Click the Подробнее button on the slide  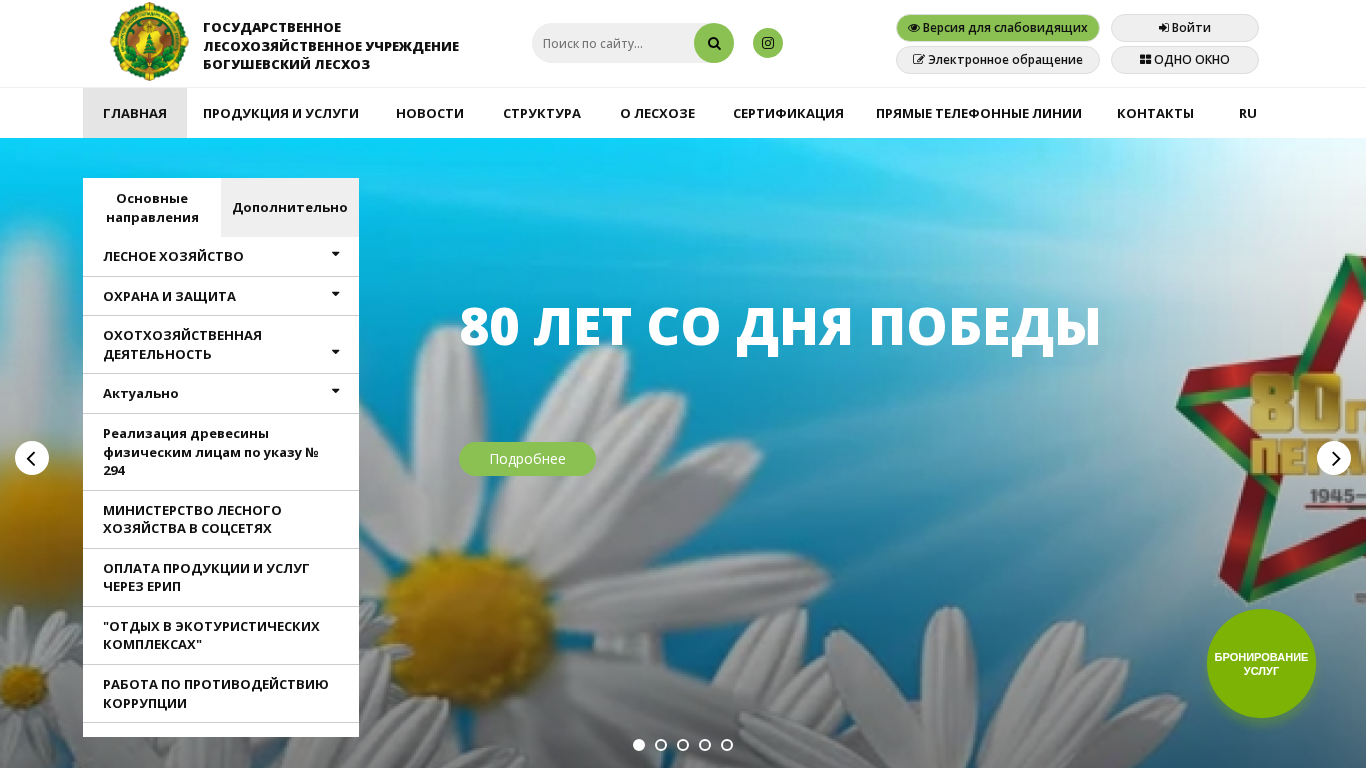point(527,459)
